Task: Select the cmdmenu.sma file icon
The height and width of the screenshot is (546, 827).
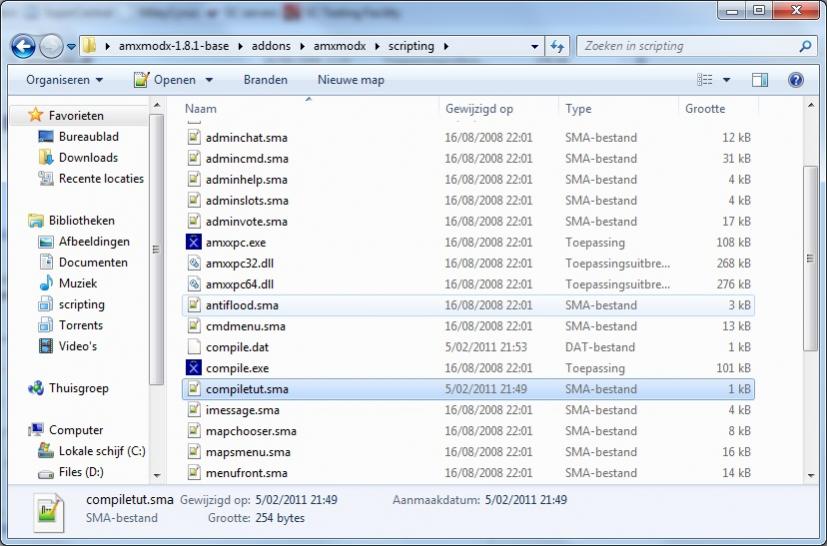Action: pyautogui.click(x=194, y=326)
